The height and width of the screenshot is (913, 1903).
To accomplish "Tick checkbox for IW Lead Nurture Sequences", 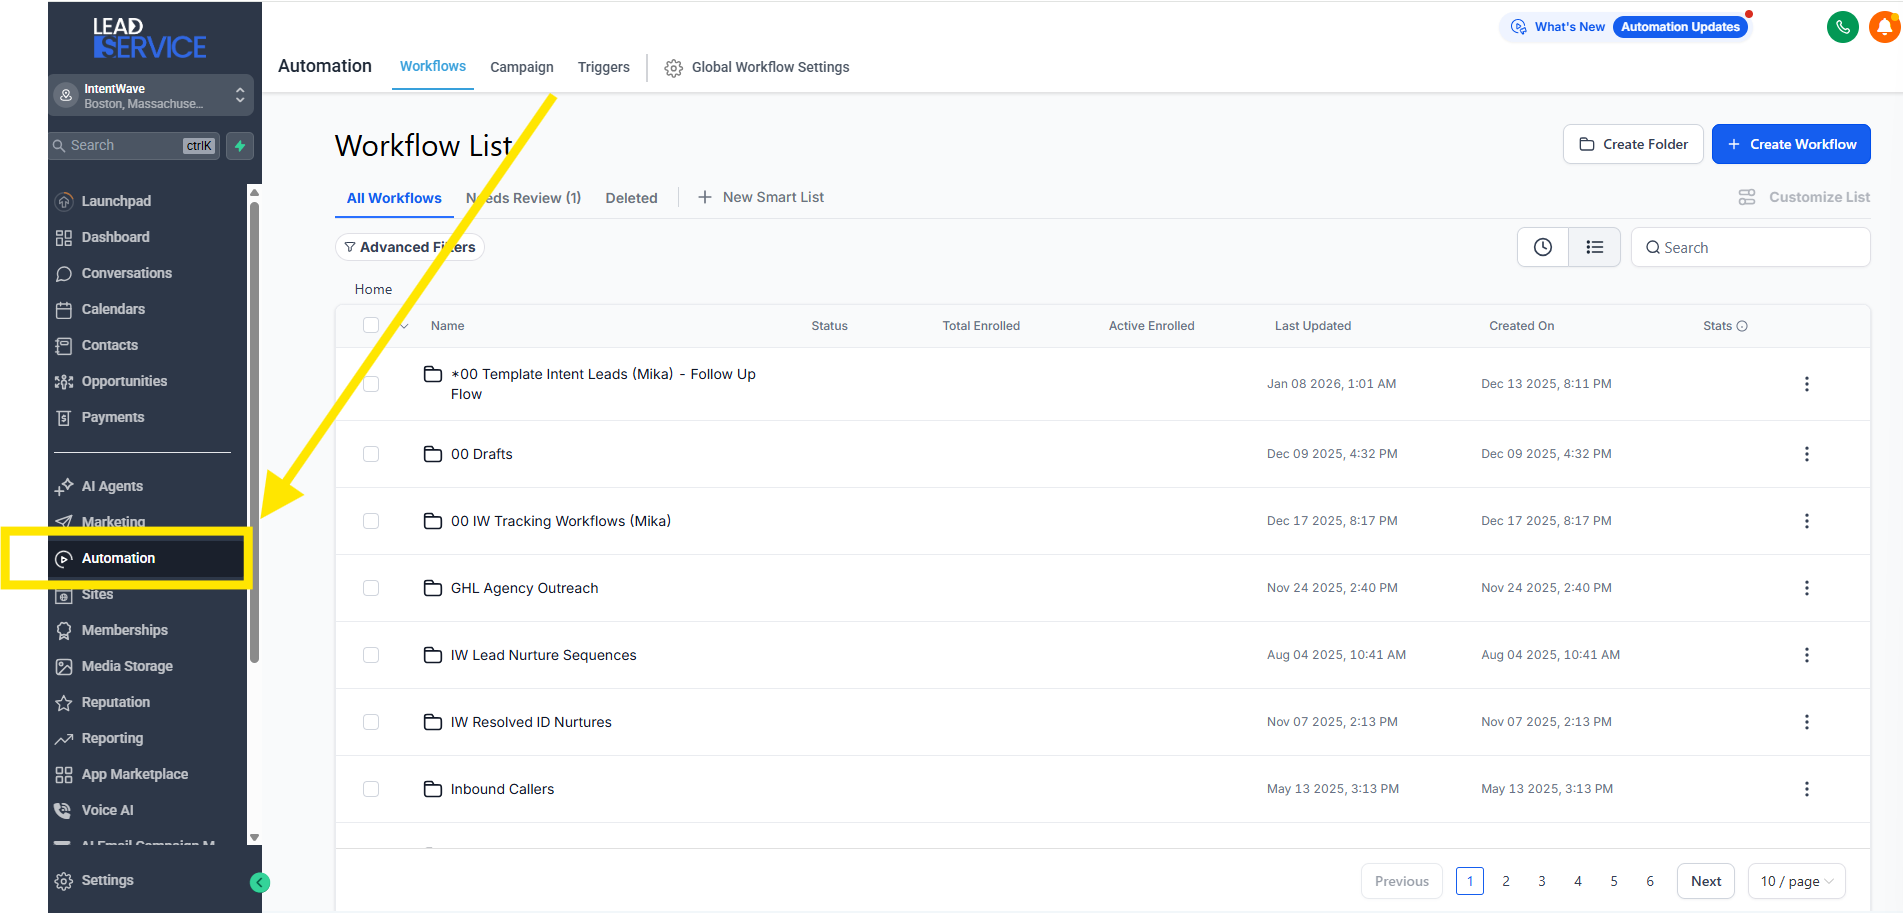I will pyautogui.click(x=371, y=655).
